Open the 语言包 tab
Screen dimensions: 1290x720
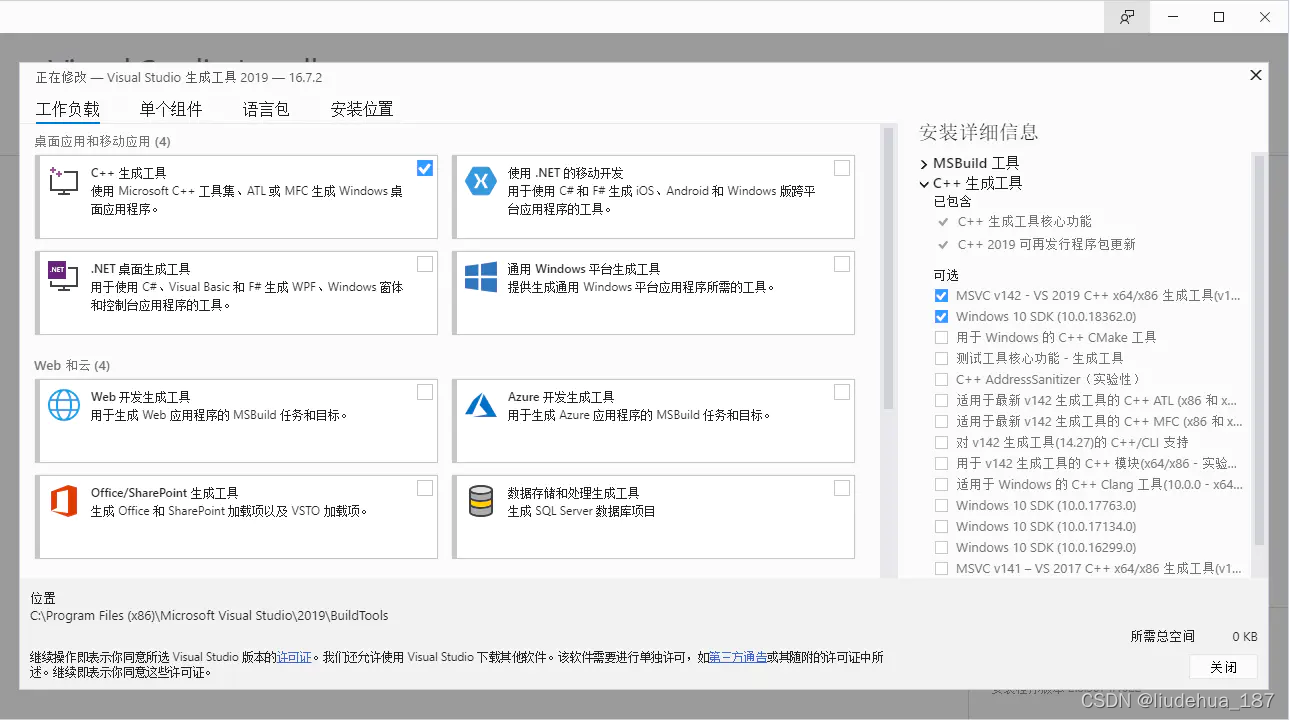(266, 109)
